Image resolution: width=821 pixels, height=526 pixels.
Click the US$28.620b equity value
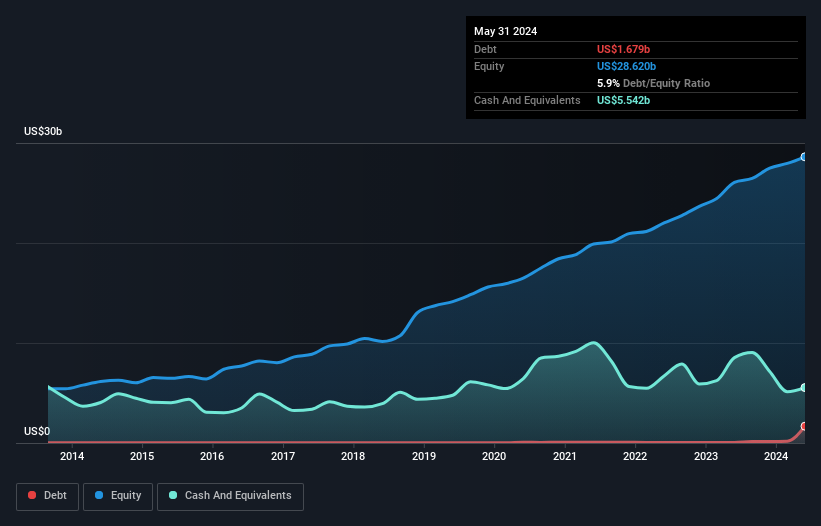coord(626,66)
